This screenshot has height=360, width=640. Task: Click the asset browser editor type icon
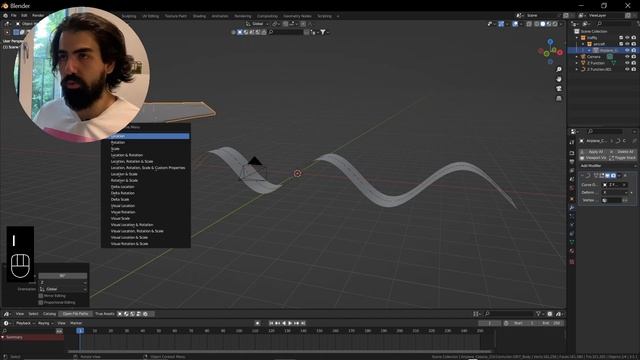pos(7,314)
